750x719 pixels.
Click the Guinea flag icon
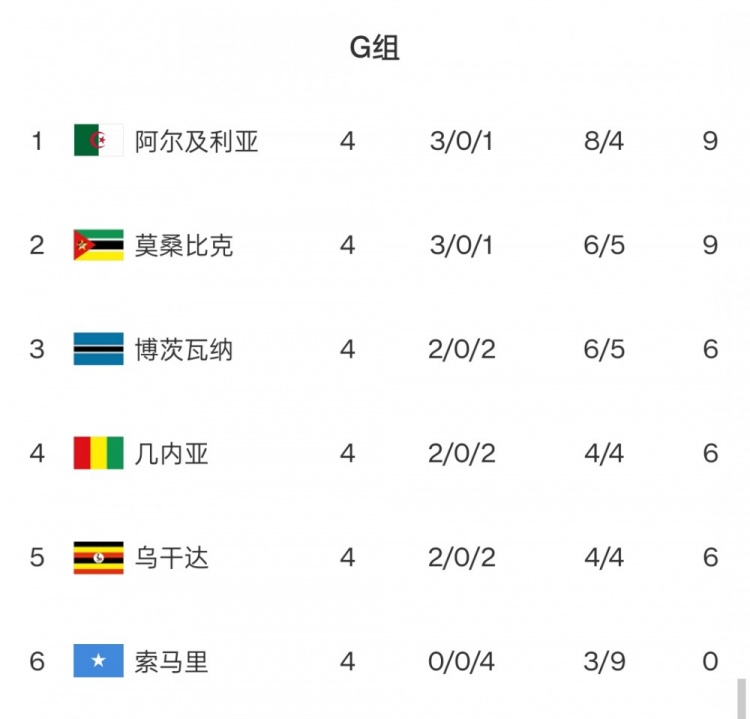[98, 453]
